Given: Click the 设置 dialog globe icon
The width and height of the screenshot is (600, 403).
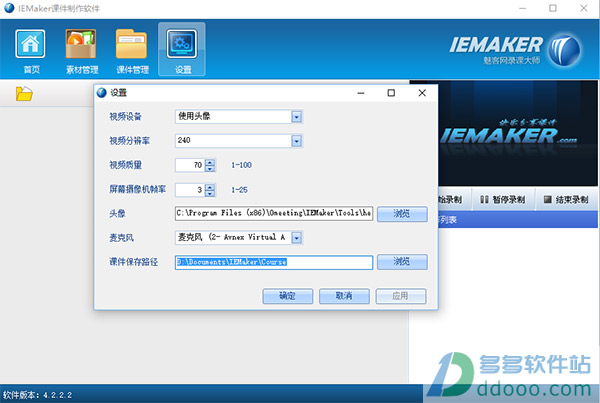Looking at the screenshot, I should tap(101, 93).
